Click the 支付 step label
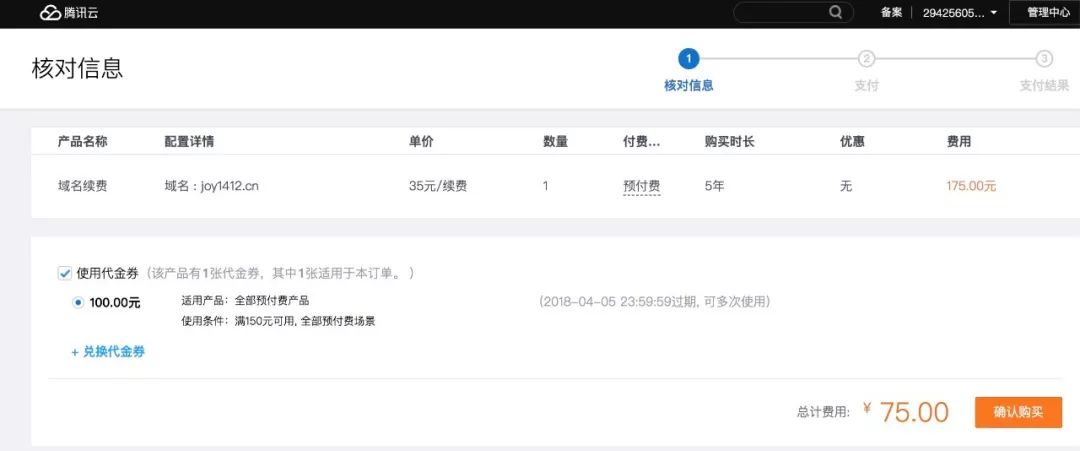The image size is (1080, 451). pyautogui.click(x=866, y=86)
